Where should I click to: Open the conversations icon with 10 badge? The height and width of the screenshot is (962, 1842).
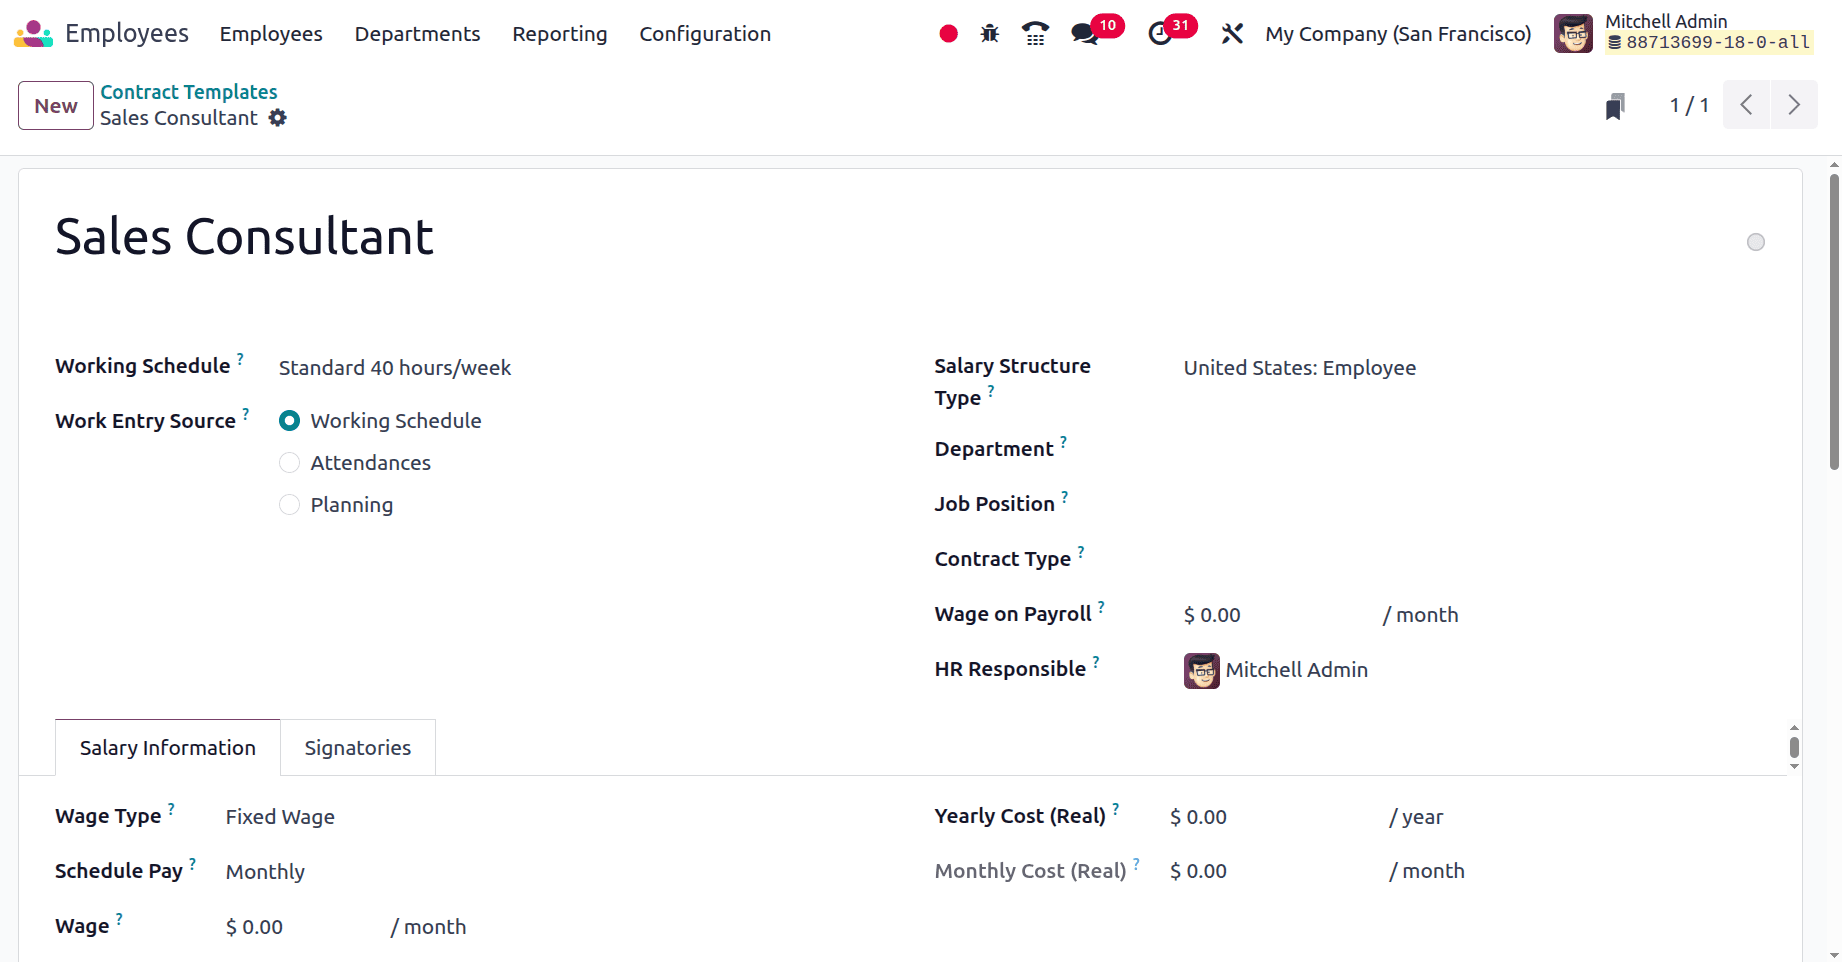1084,34
